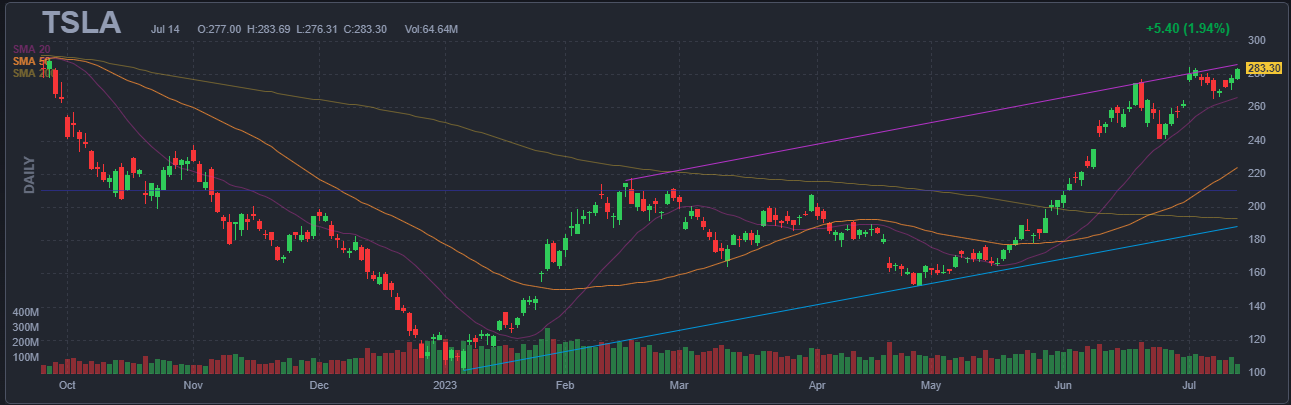The width and height of the screenshot is (1291, 405).
Task: Click the Vol:64.64M volume readout
Action: pyautogui.click(x=431, y=29)
